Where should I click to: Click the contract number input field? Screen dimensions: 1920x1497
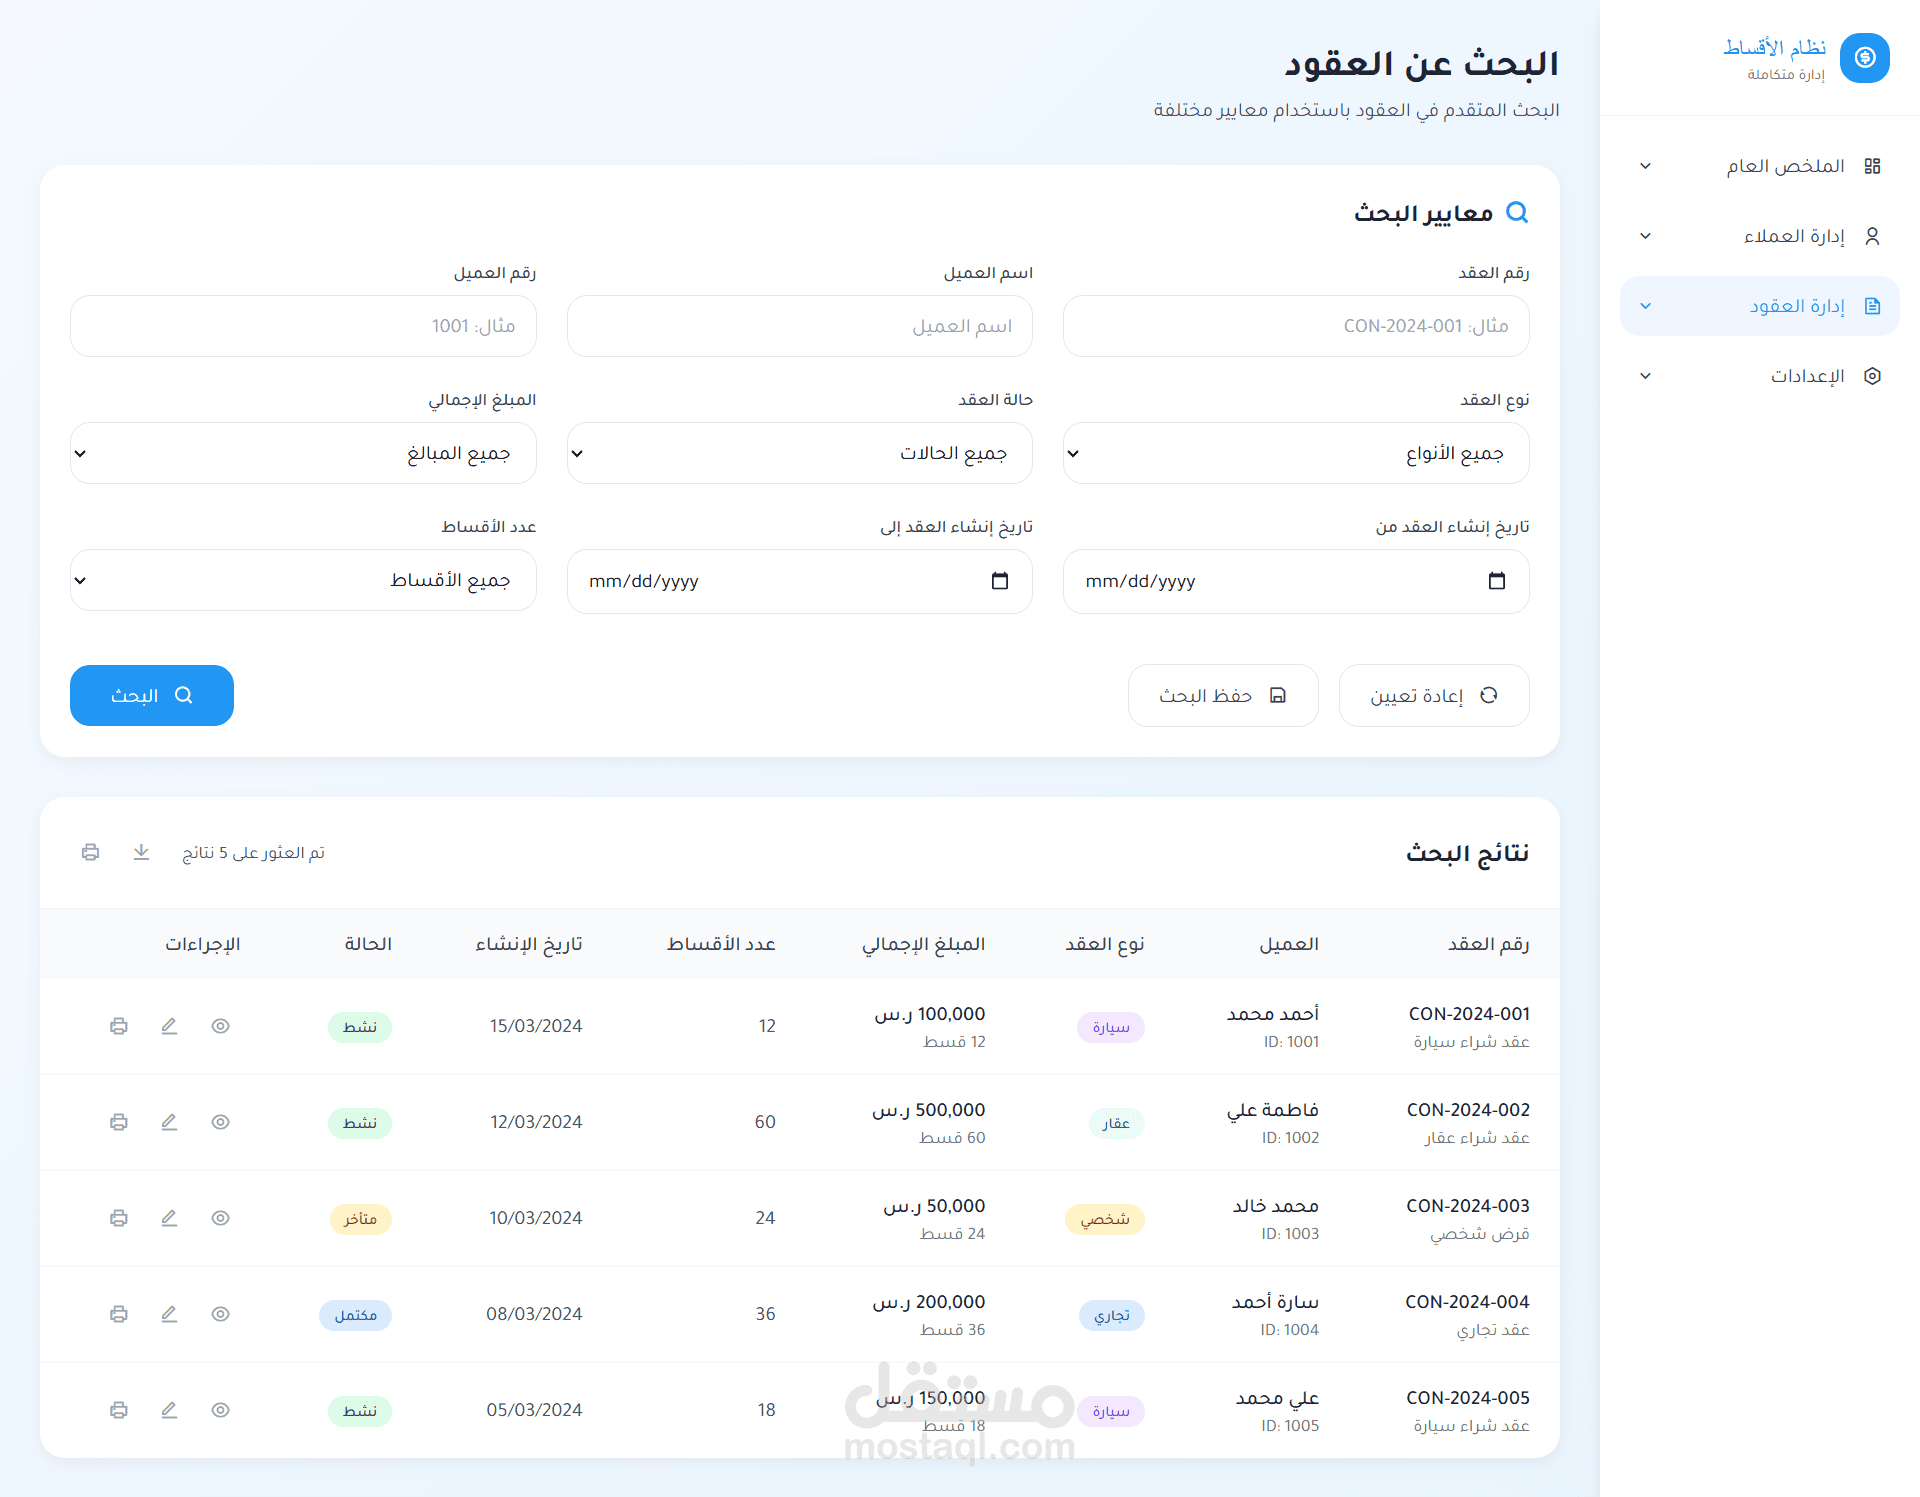[1295, 326]
